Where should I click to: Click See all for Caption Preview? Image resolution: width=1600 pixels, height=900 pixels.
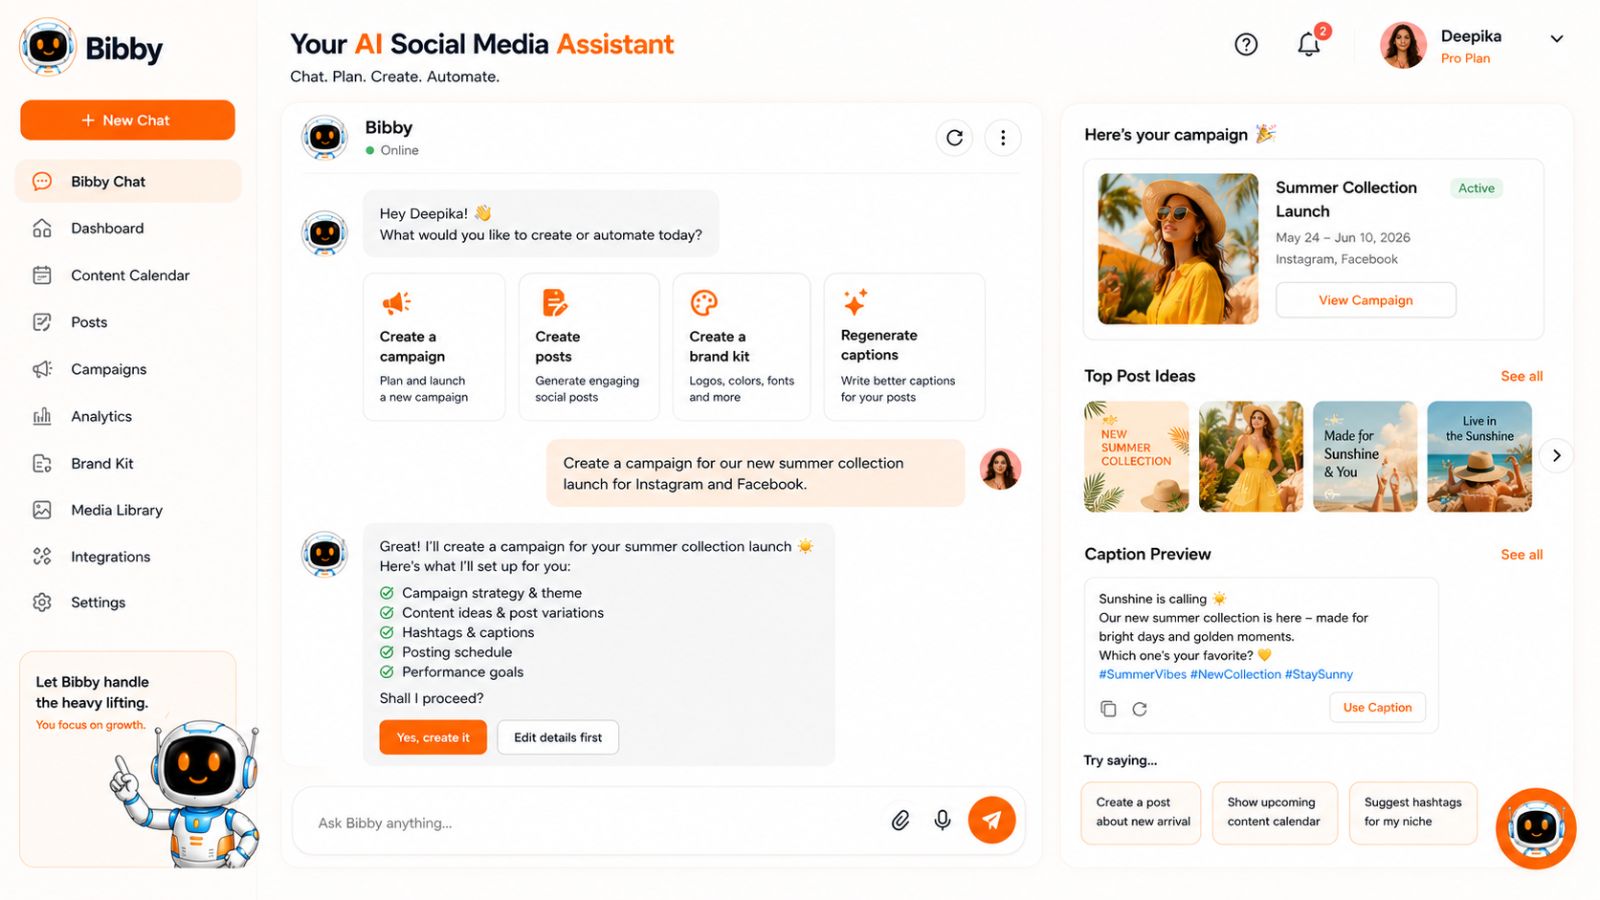(x=1521, y=554)
